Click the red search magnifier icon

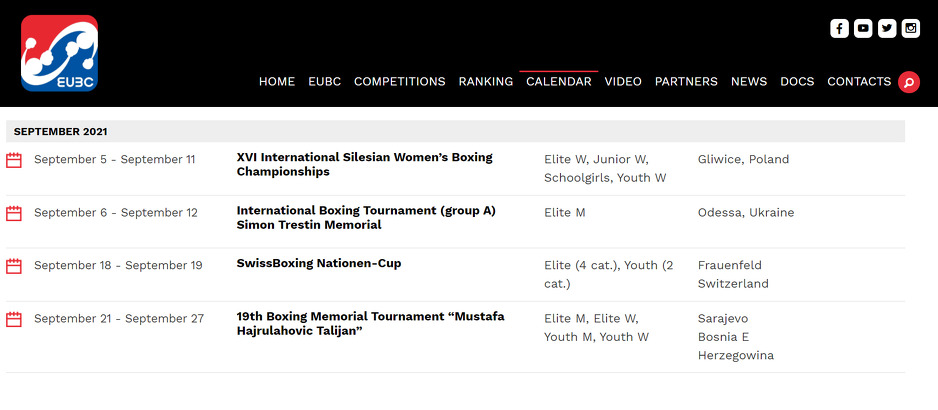tap(908, 82)
